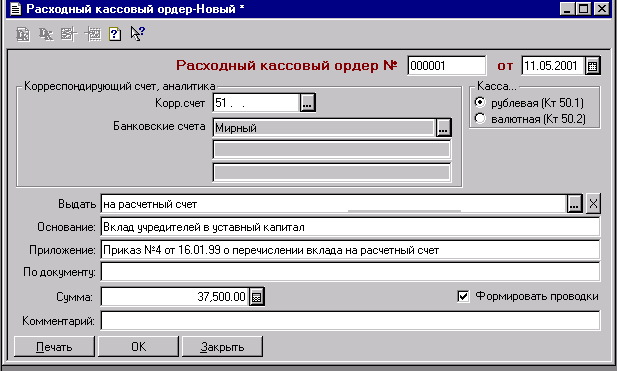Viewport: 617px width, 371px height.
Task: Open selection button beside Выдать field
Action: (x=575, y=204)
